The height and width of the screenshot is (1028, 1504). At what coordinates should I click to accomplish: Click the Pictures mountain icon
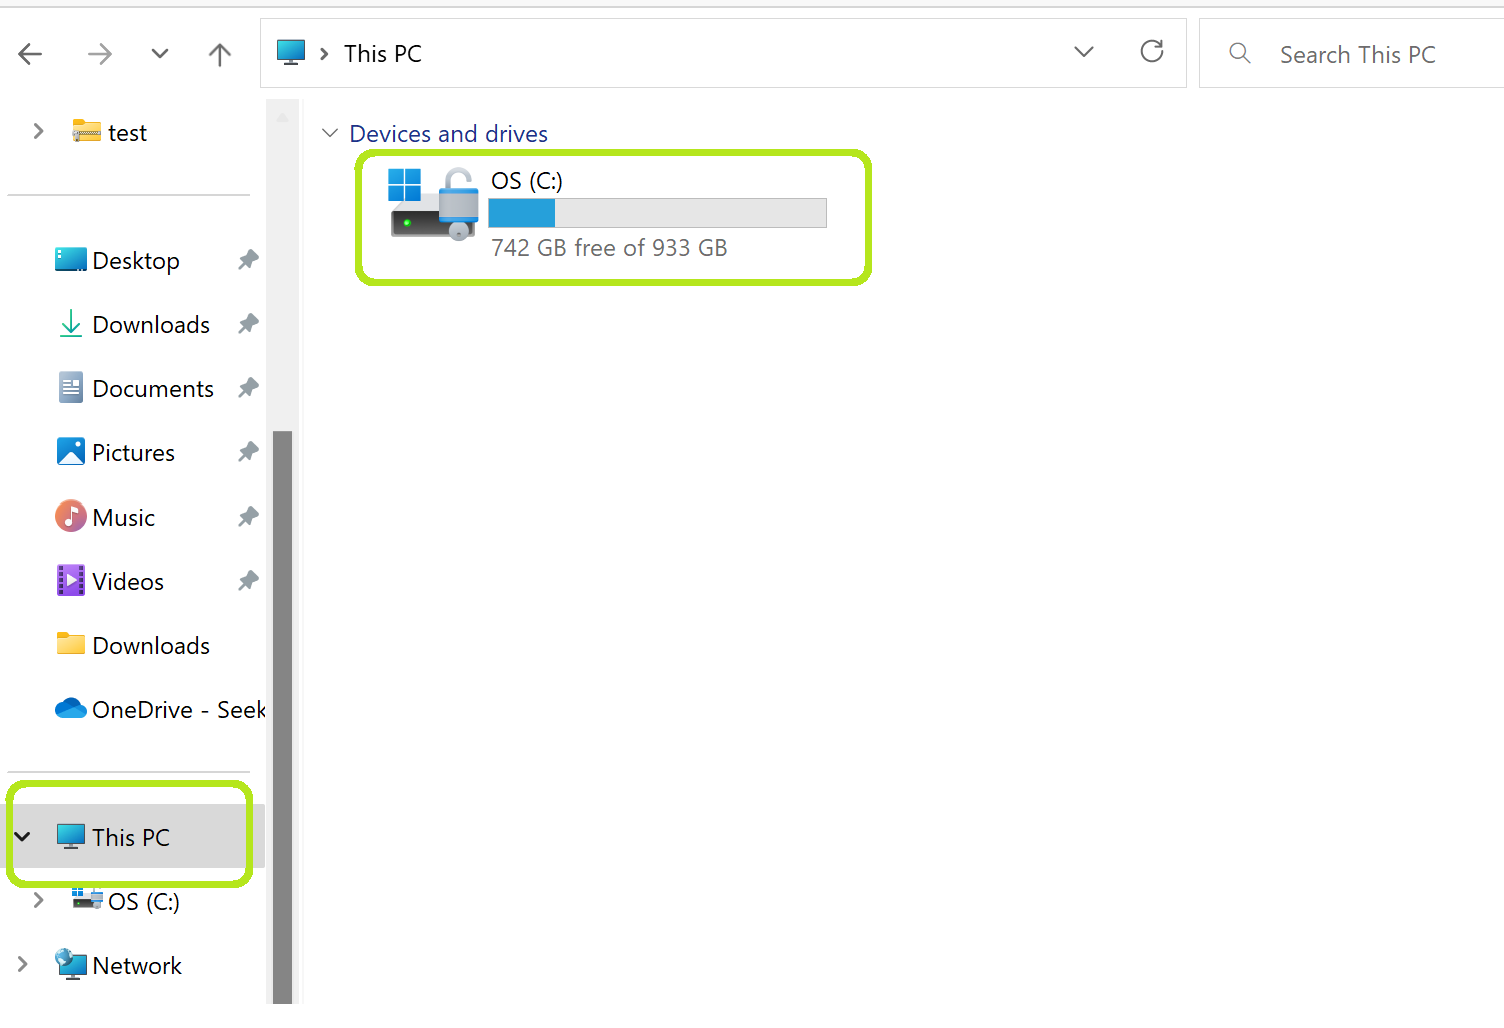tap(71, 452)
